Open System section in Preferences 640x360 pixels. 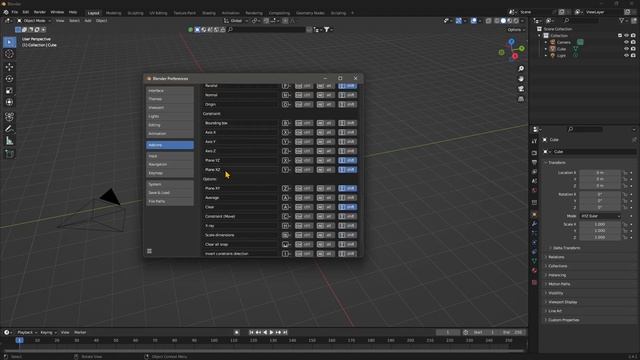click(170, 184)
